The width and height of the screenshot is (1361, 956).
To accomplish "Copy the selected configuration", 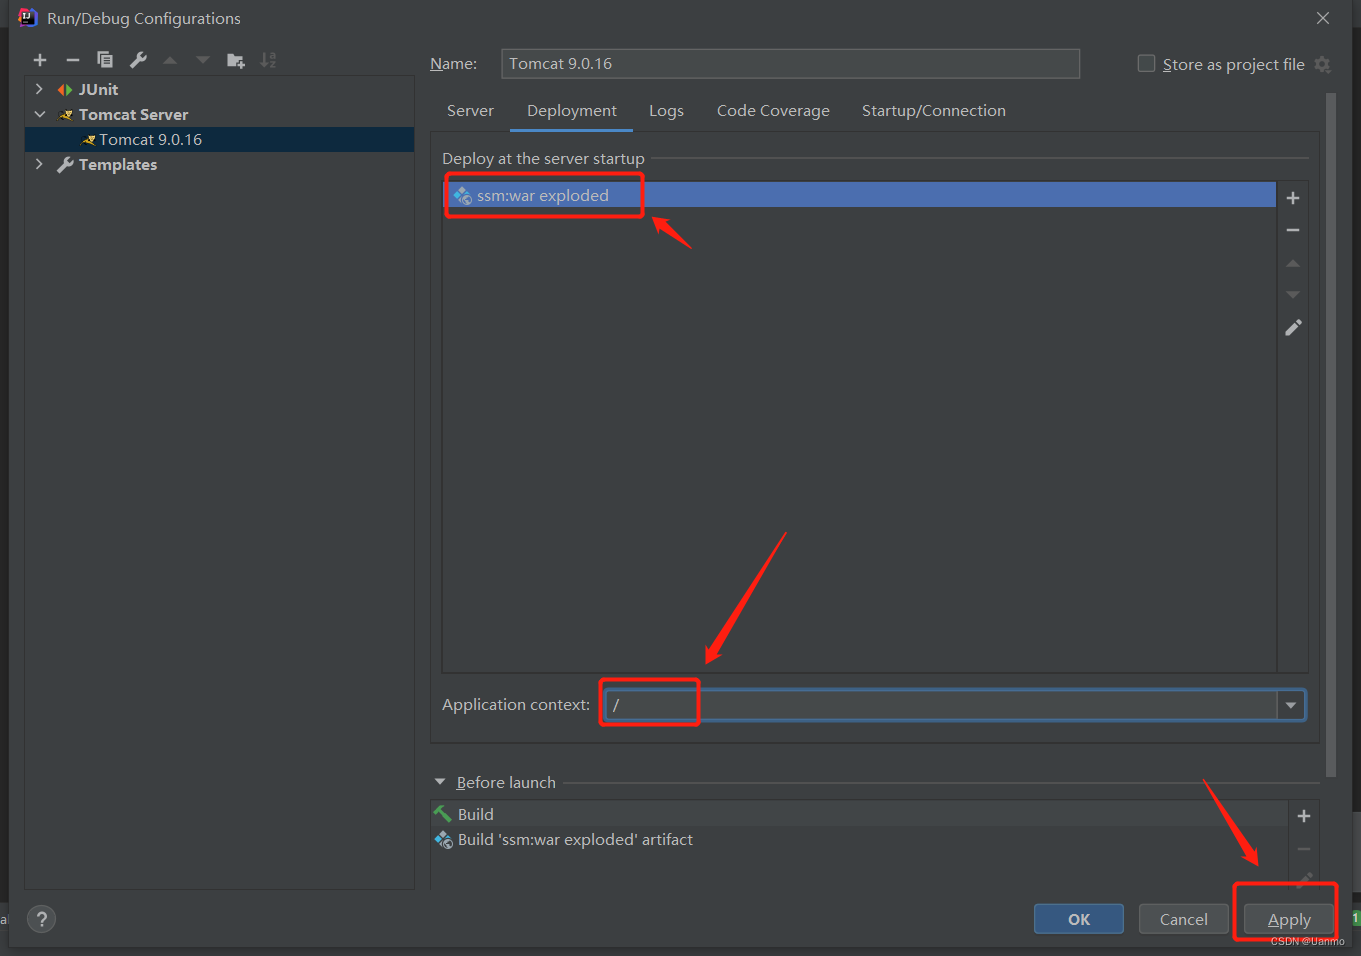I will (105, 60).
